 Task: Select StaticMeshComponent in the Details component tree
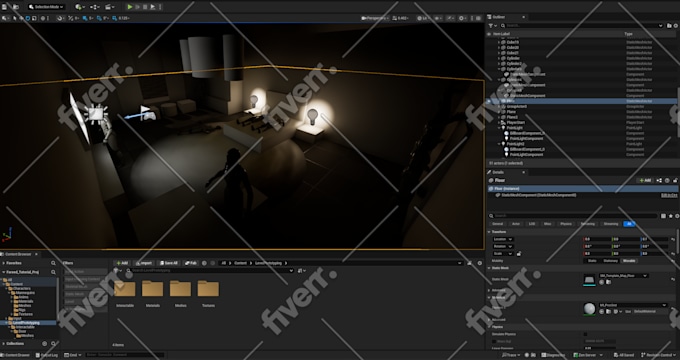(x=538, y=195)
